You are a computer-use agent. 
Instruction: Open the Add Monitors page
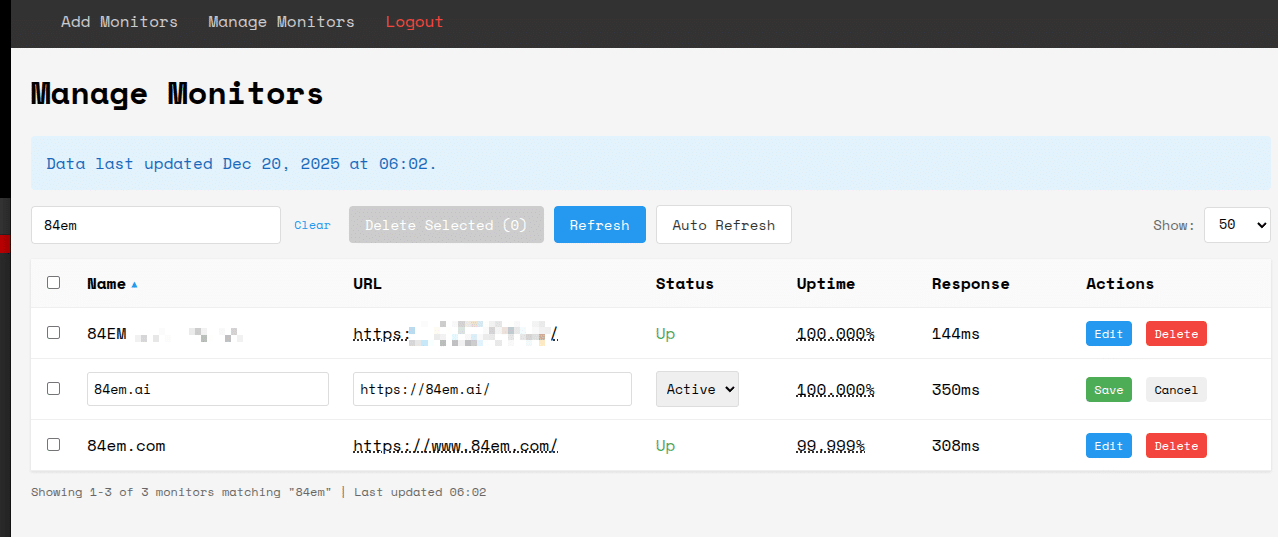(x=119, y=22)
